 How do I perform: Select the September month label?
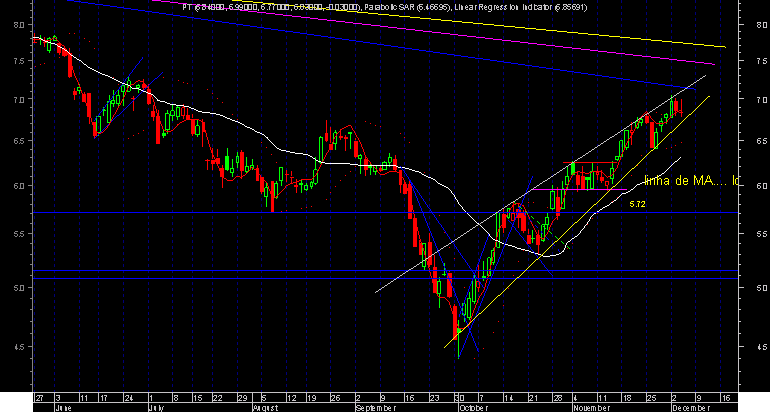coord(375,408)
